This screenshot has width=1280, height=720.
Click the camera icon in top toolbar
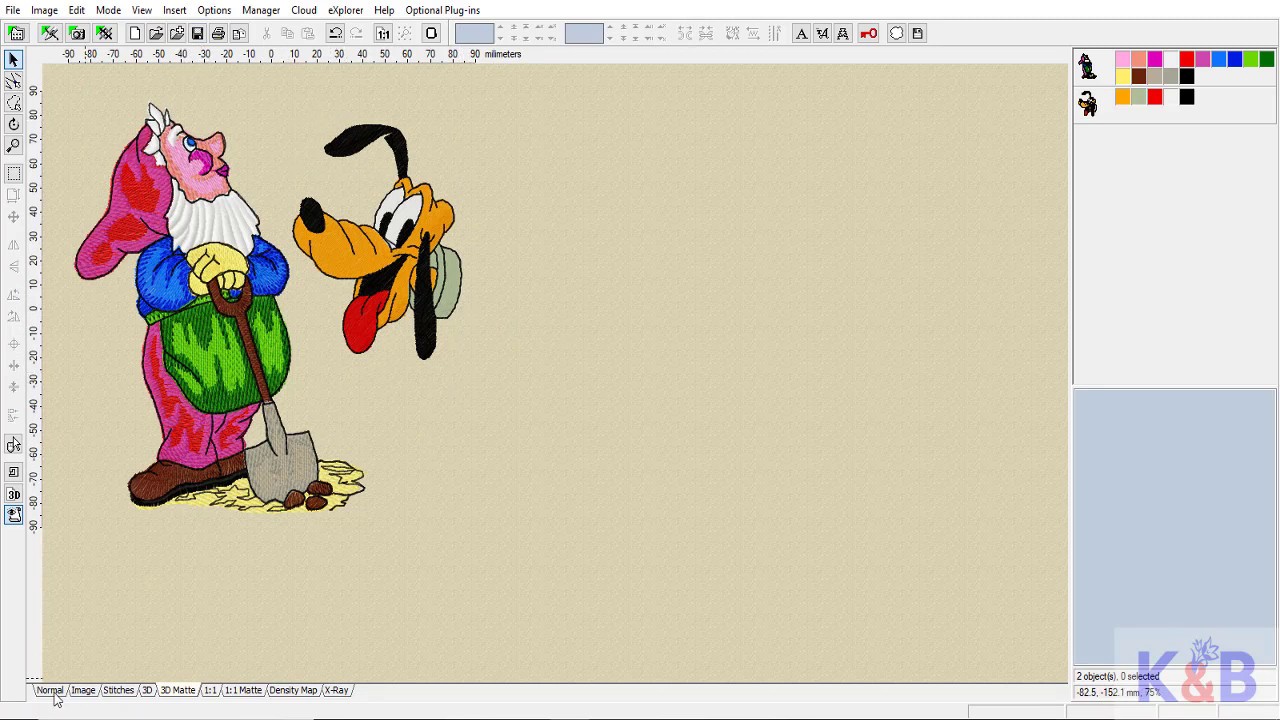77,34
